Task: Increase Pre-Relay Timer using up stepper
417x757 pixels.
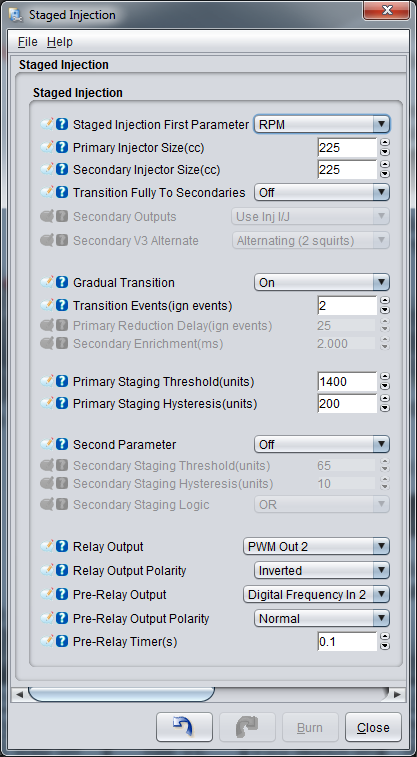Action: pyautogui.click(x=385, y=637)
